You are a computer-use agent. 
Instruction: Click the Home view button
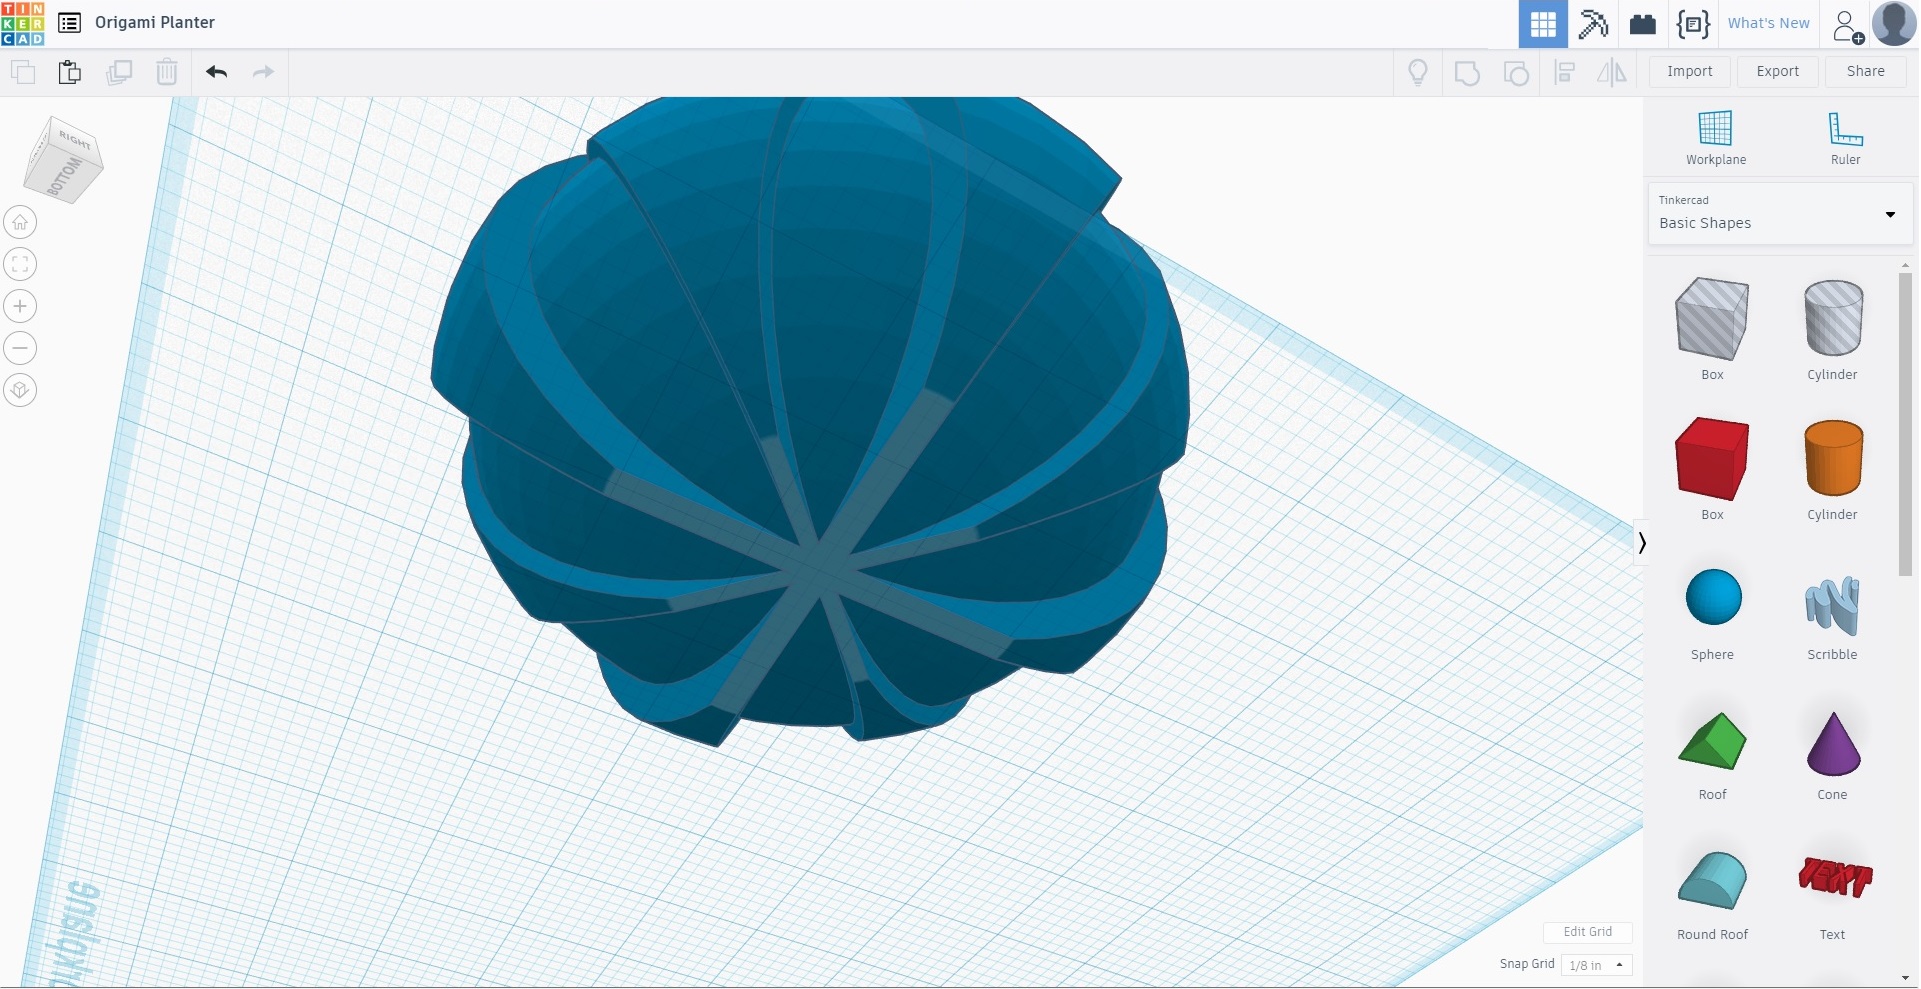point(20,222)
